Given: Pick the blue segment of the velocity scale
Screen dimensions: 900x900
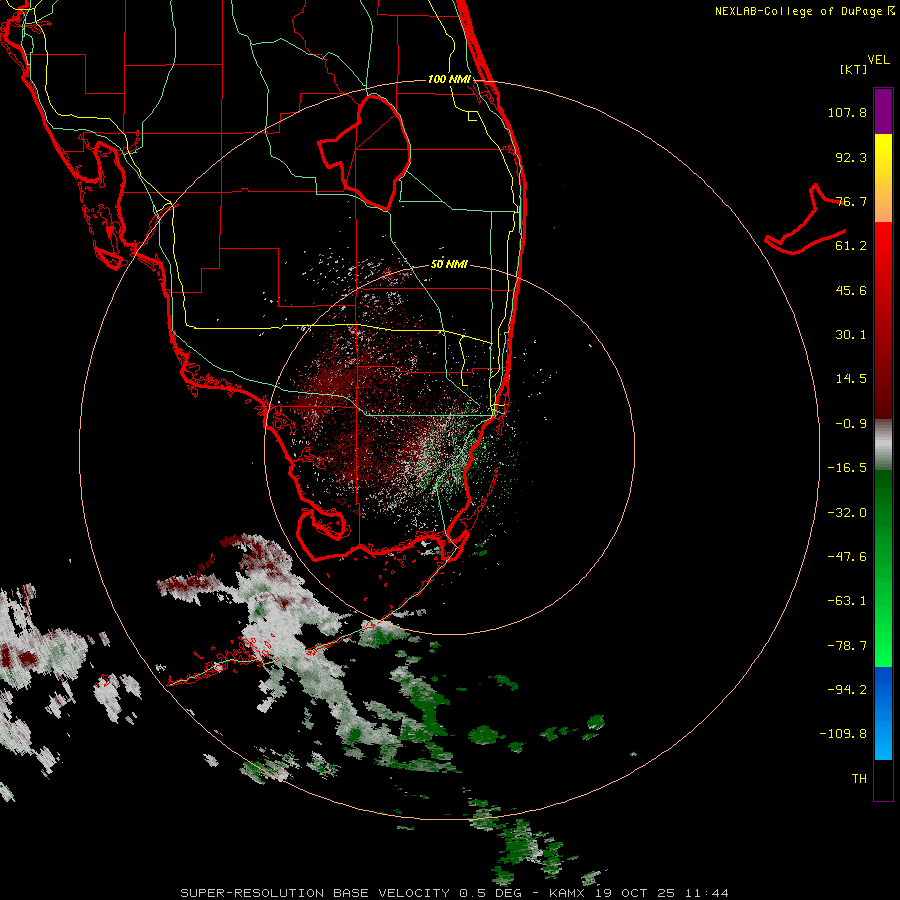Looking at the screenshot, I should click(883, 713).
